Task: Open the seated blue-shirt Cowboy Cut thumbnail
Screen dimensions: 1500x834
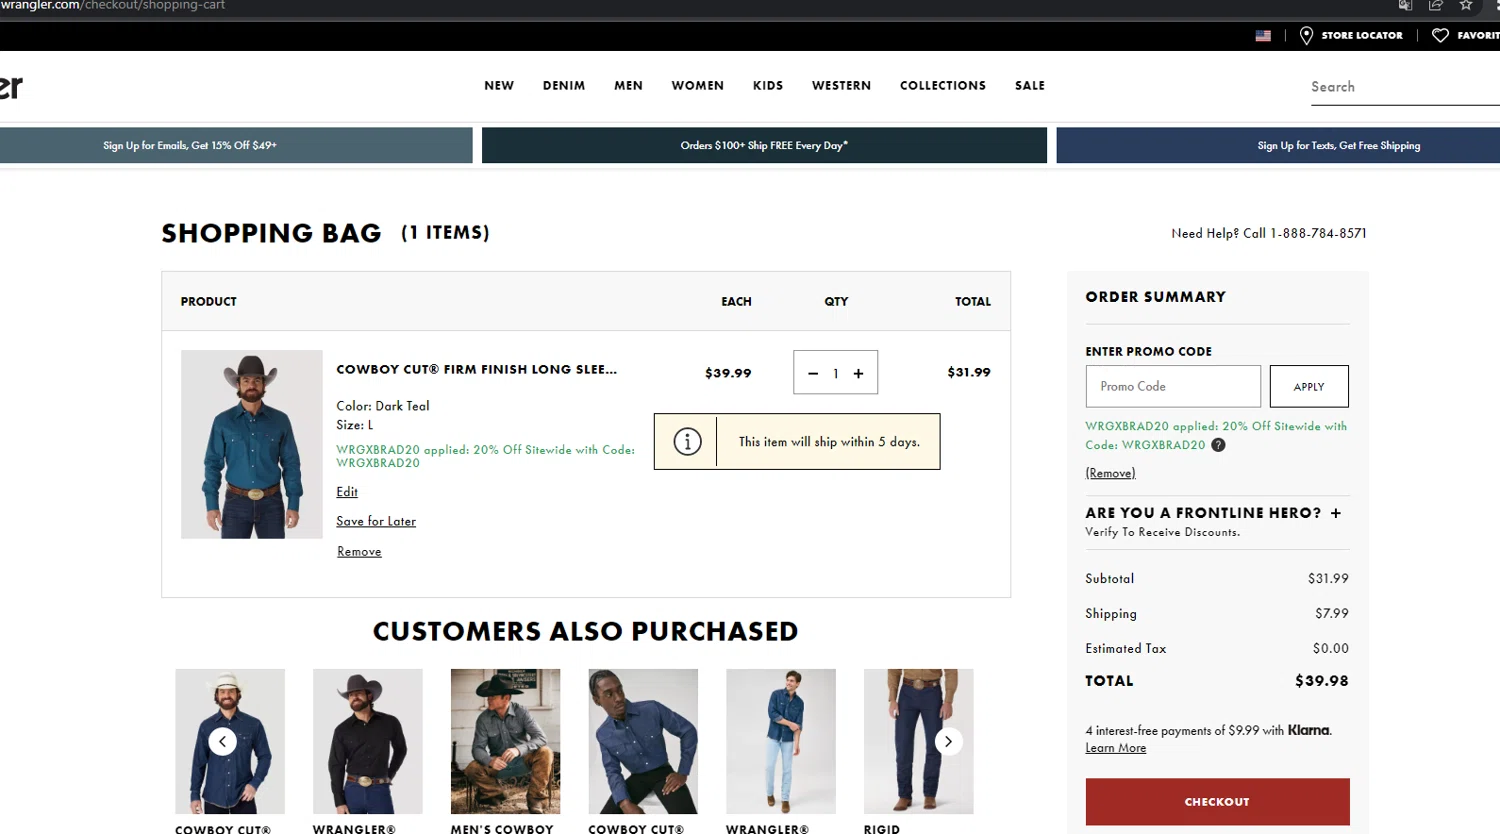Action: [643, 741]
